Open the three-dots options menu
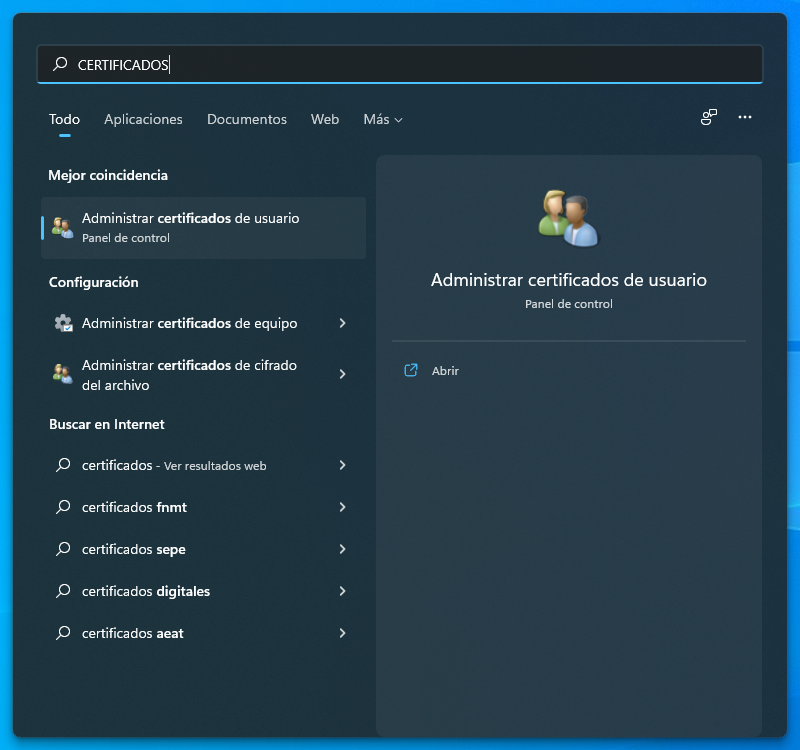The height and width of the screenshot is (750, 800). click(745, 117)
